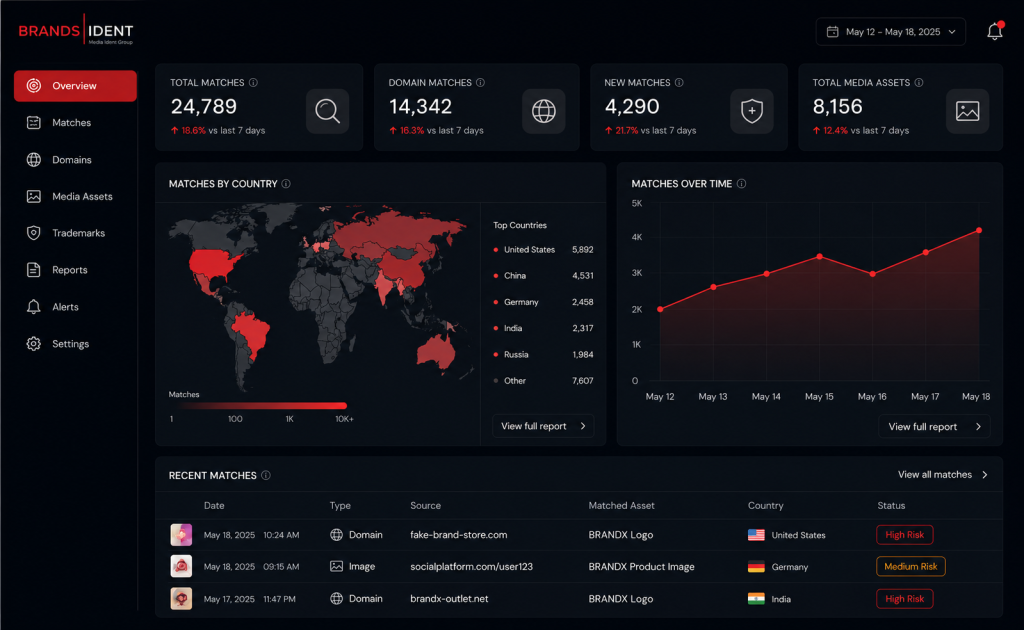
Task: Open the May 12 – May 18 date dropdown
Action: click(x=891, y=32)
